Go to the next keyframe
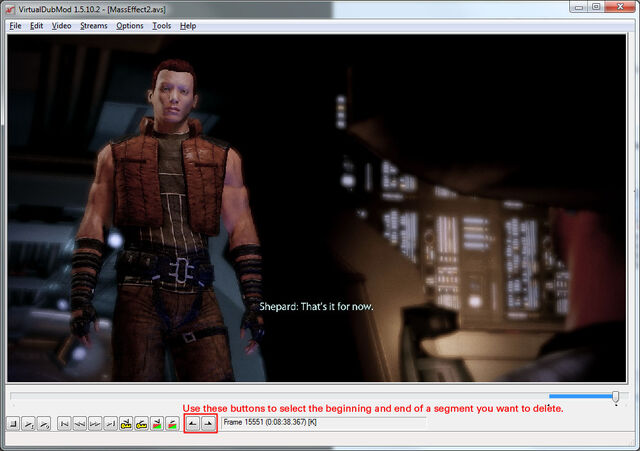640x451 pixels. click(x=142, y=424)
